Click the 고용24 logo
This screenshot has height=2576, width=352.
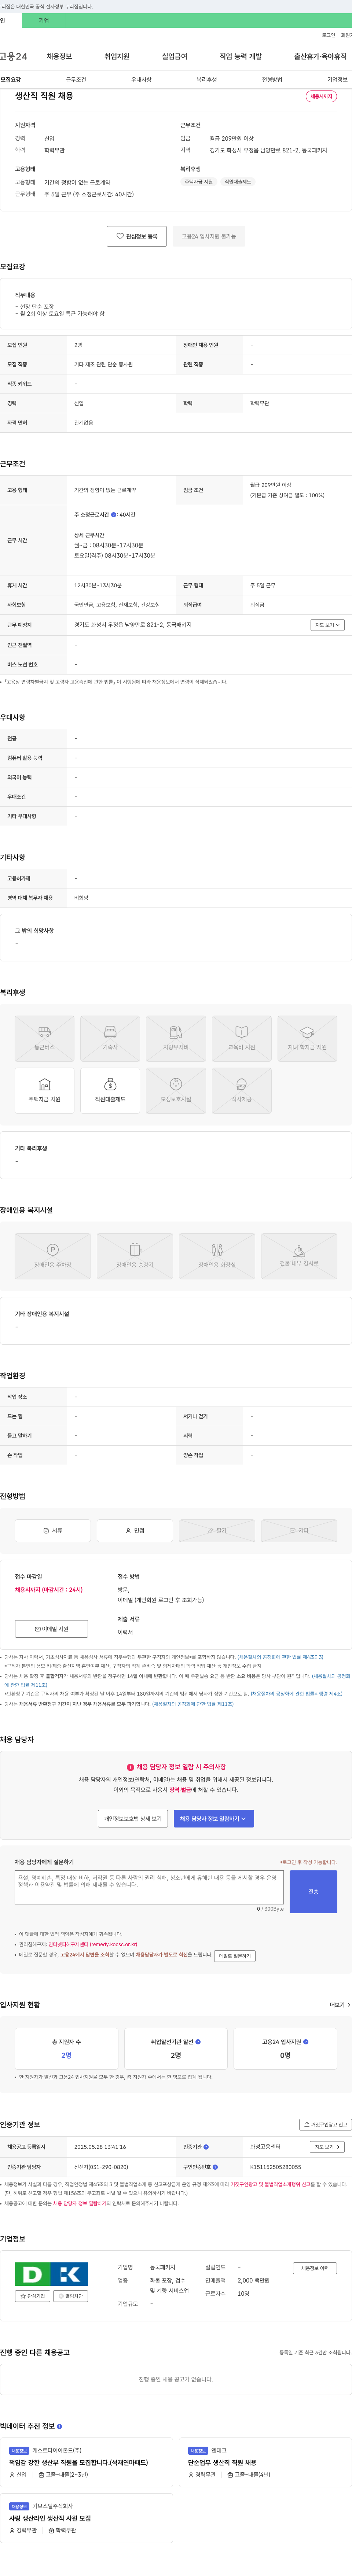14,57
